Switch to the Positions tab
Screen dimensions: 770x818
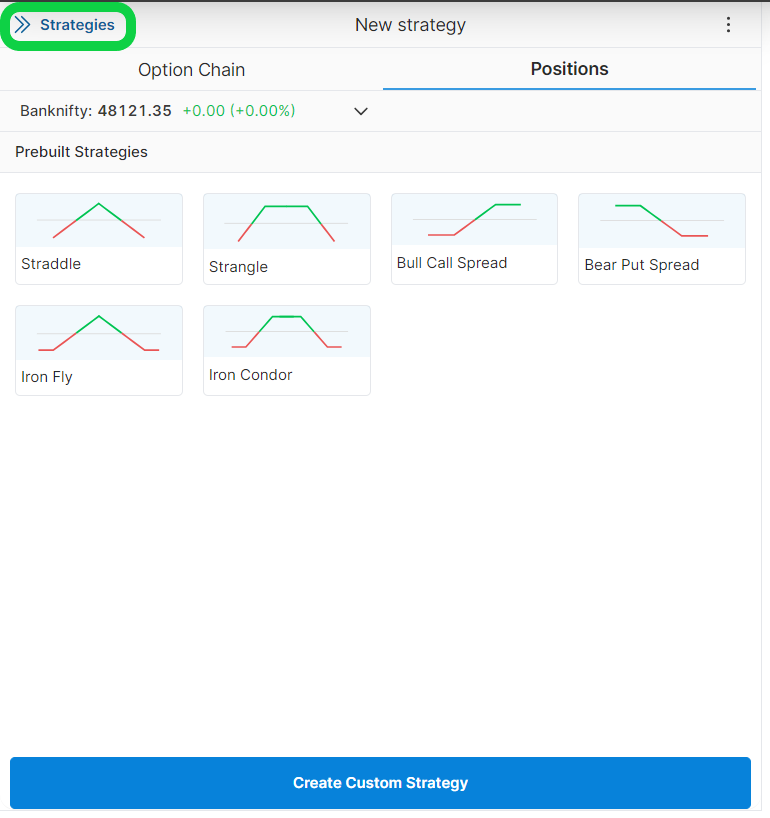pos(569,69)
